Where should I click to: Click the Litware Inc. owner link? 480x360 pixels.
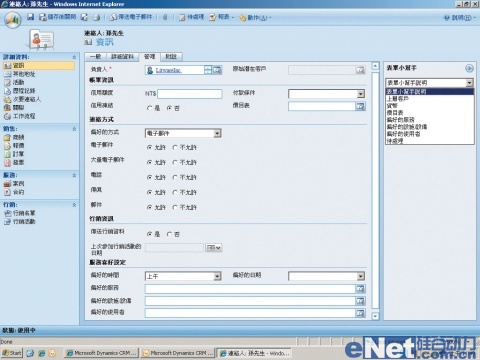(168, 70)
